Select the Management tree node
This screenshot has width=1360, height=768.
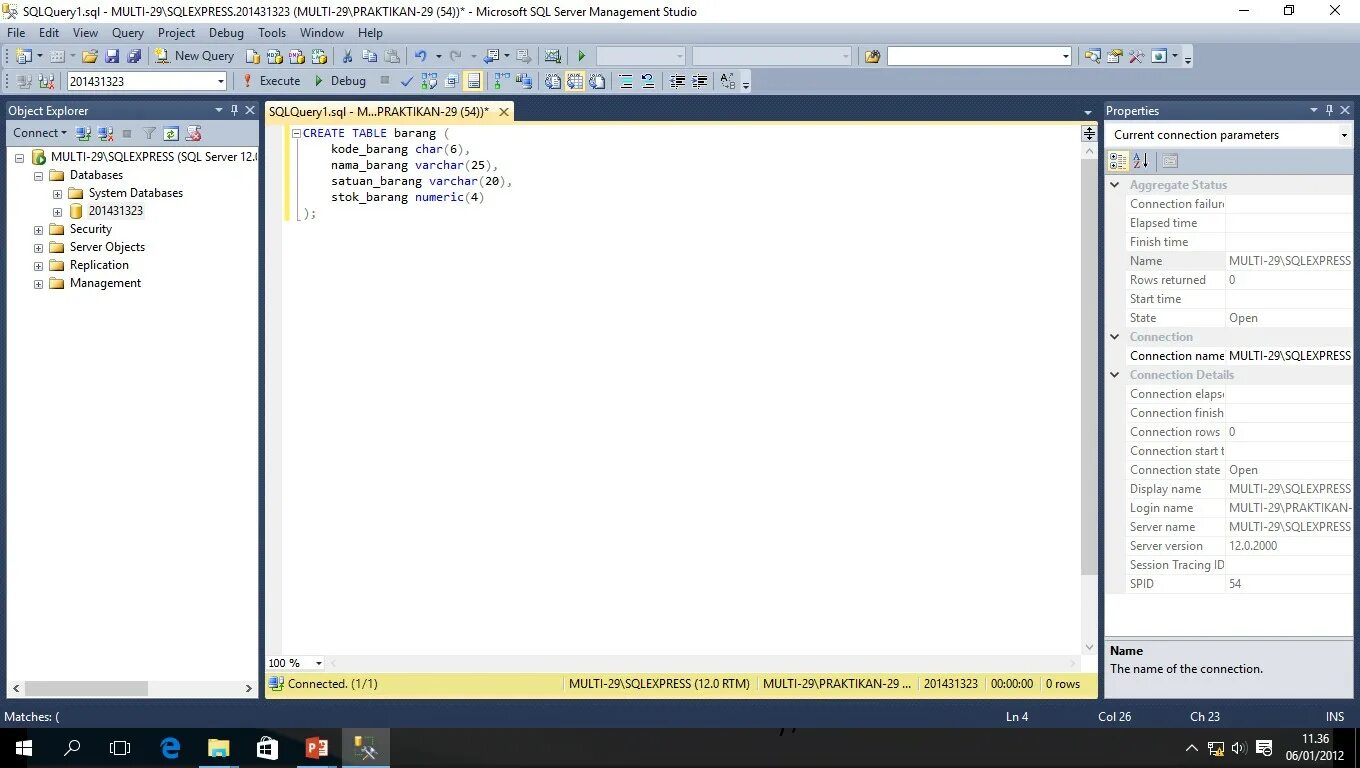click(x=105, y=284)
